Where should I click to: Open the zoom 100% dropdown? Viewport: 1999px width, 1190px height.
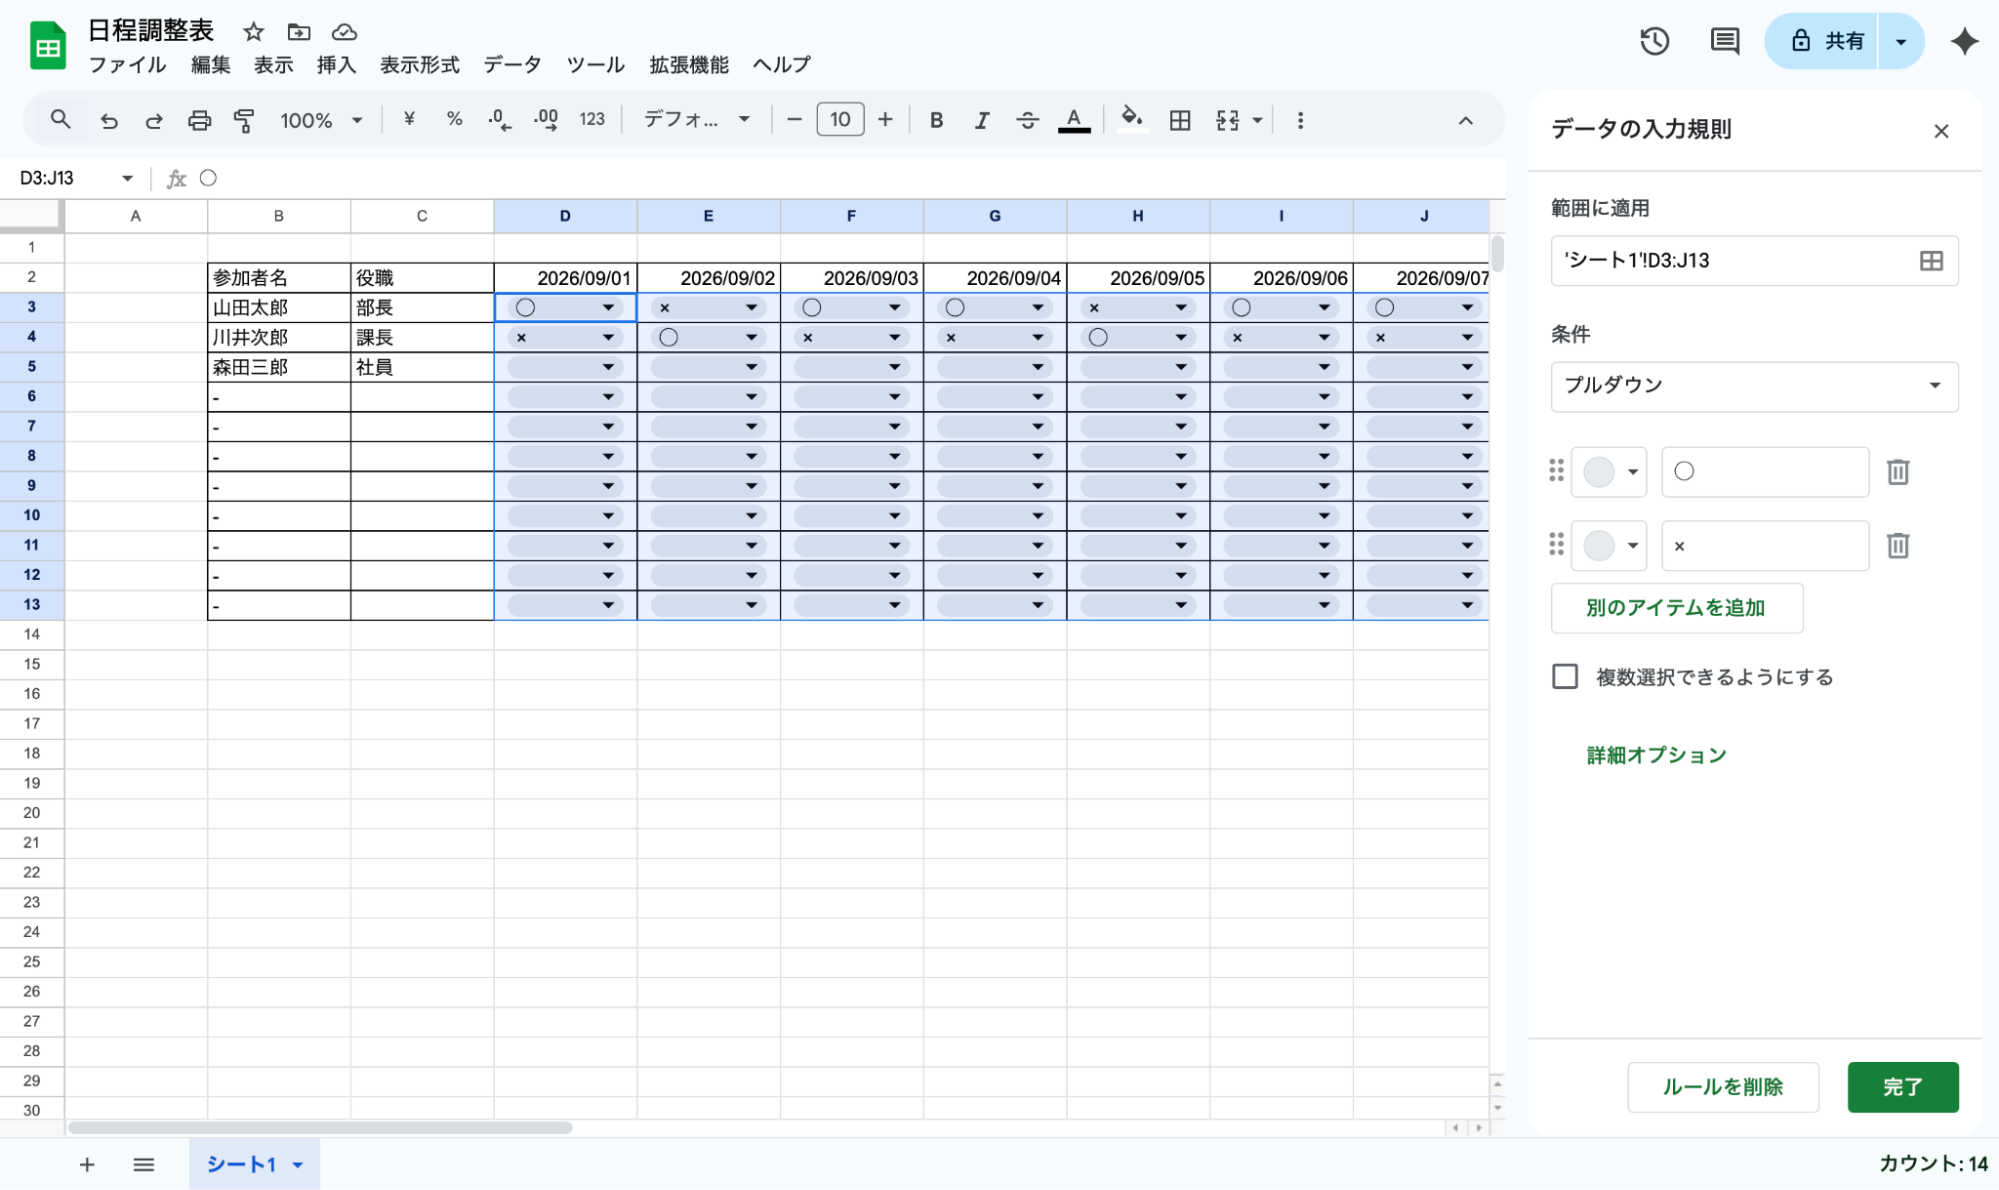pos(320,120)
